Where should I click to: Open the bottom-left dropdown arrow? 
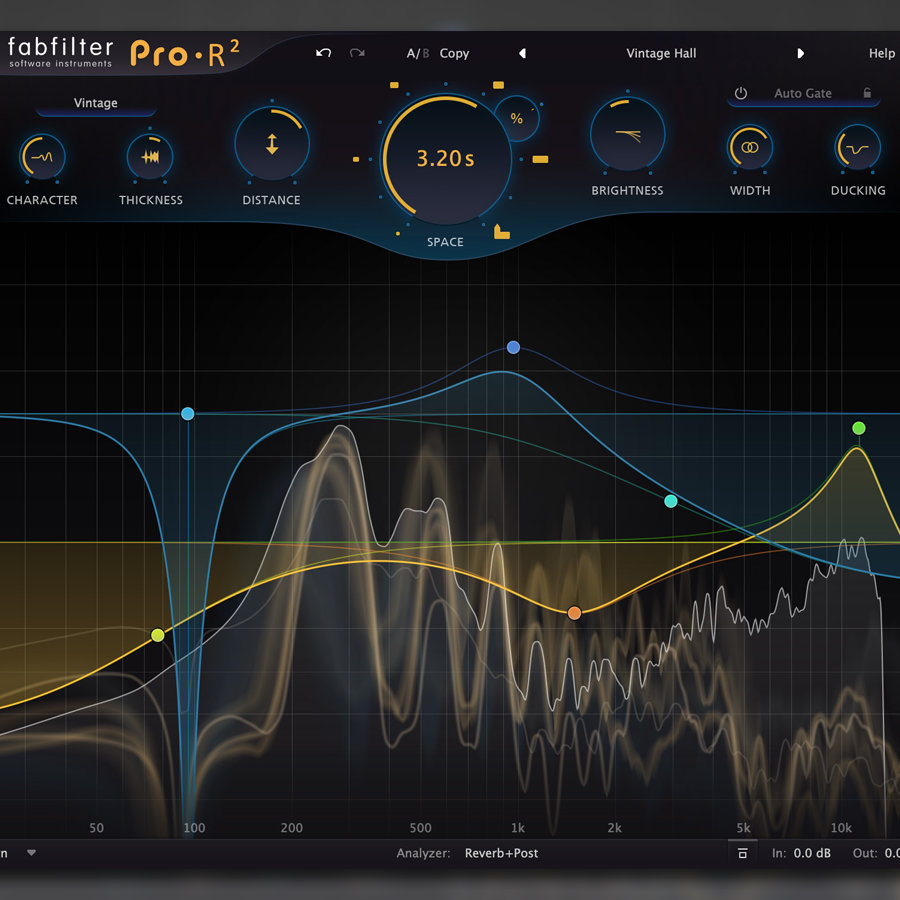point(32,853)
